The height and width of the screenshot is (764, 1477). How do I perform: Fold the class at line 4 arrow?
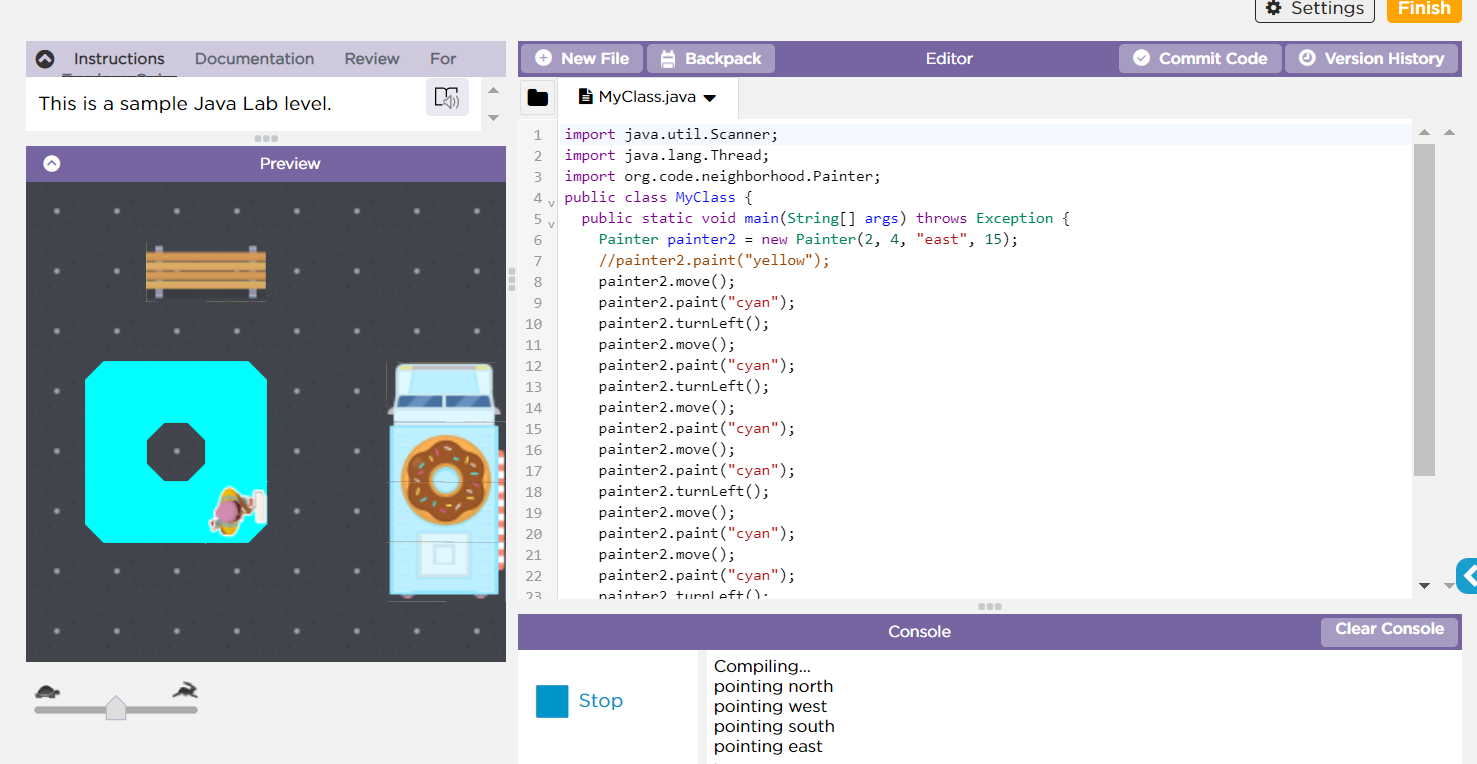[x=552, y=202]
